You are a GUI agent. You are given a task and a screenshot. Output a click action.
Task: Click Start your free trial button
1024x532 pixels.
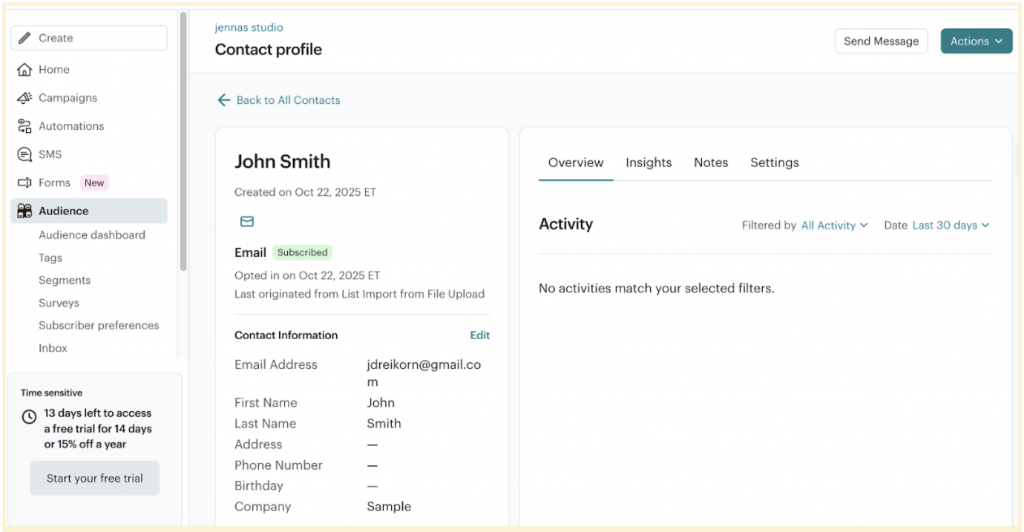pos(95,478)
